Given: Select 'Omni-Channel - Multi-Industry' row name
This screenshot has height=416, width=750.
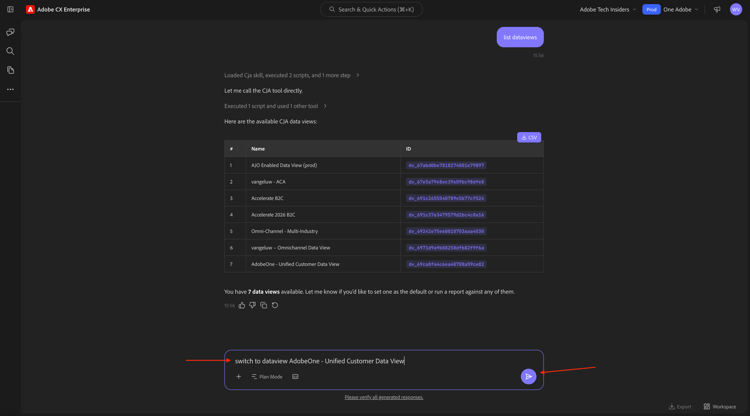Looking at the screenshot, I should tap(285, 231).
